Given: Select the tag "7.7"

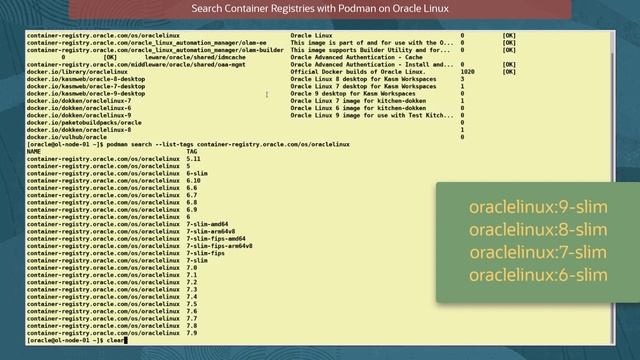Looking at the screenshot, I should 192,319.
